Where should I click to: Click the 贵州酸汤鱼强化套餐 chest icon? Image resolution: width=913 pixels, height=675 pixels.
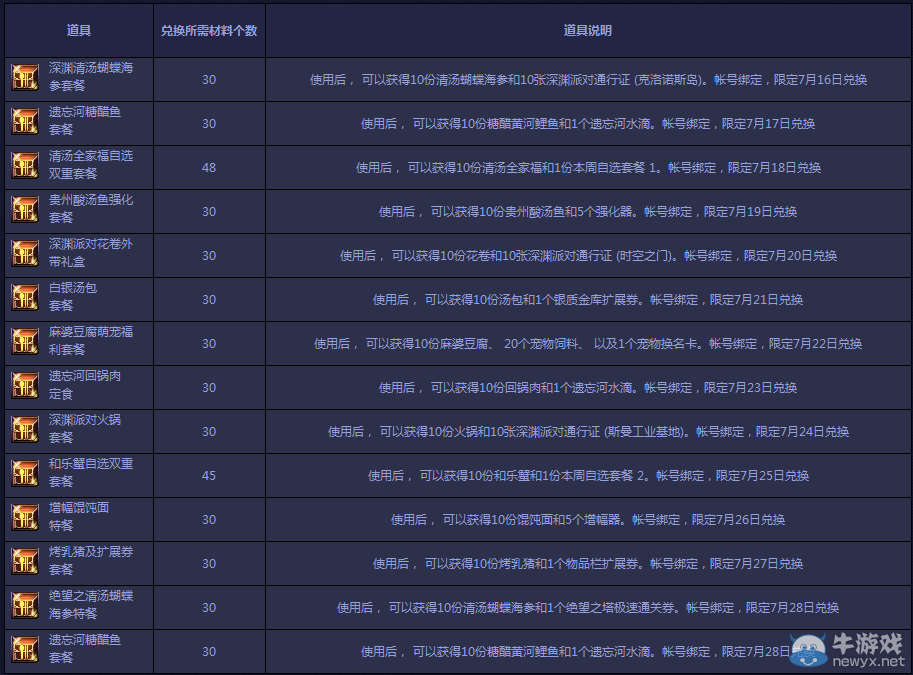click(x=24, y=211)
